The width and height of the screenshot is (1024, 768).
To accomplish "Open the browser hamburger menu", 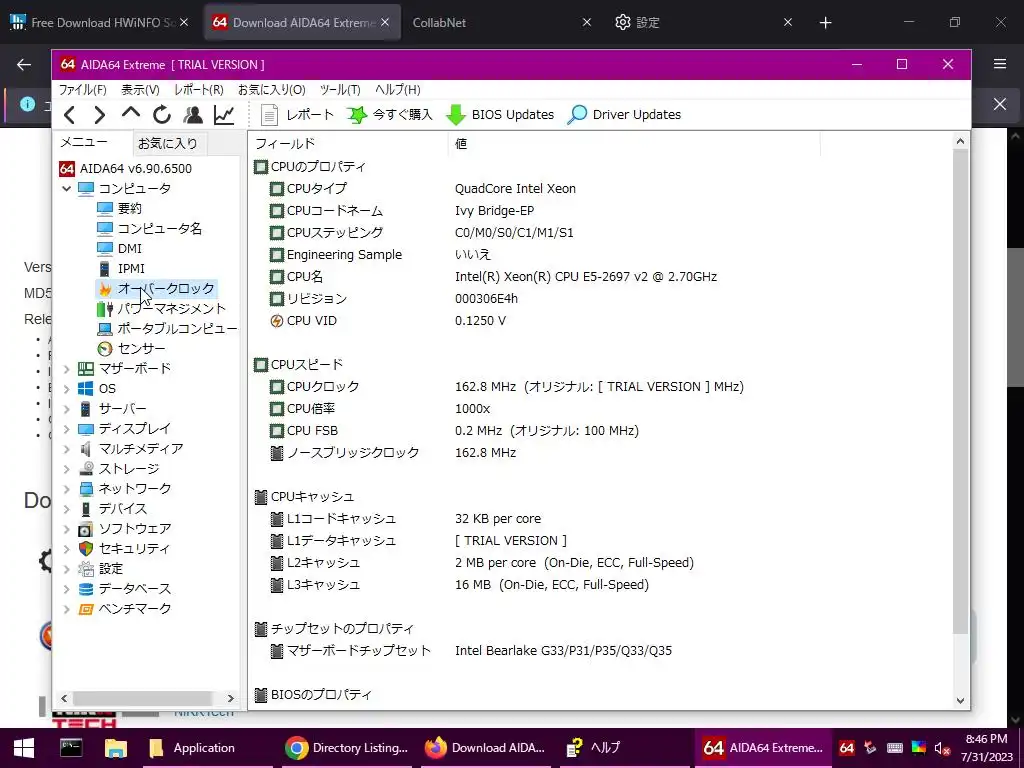I will [x=1000, y=64].
